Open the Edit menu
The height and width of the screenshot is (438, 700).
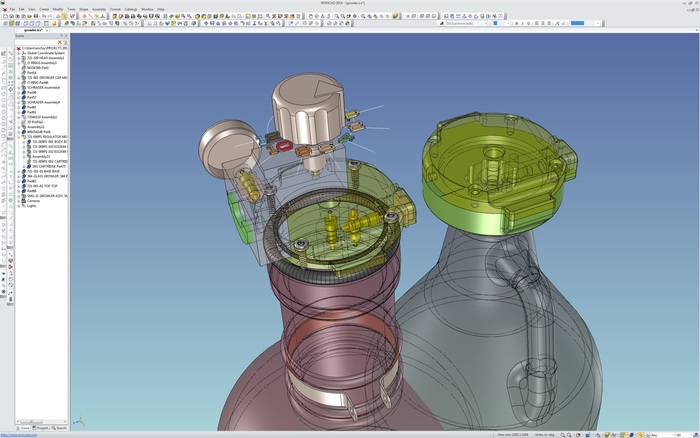(x=21, y=9)
